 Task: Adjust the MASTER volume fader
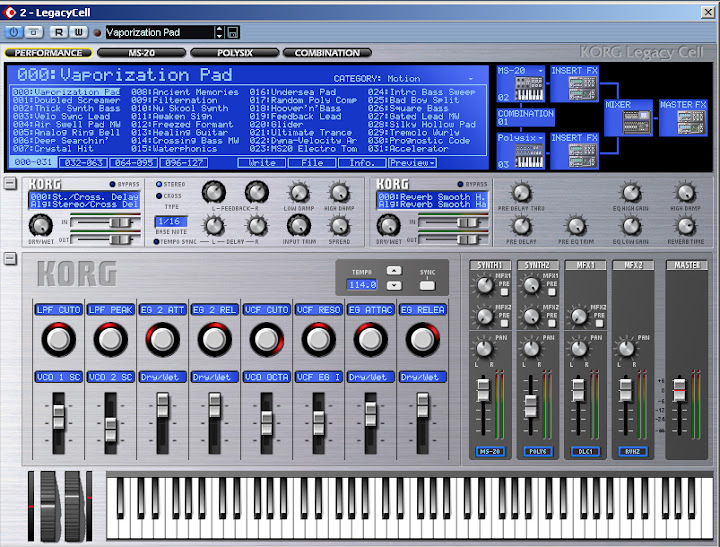click(679, 389)
